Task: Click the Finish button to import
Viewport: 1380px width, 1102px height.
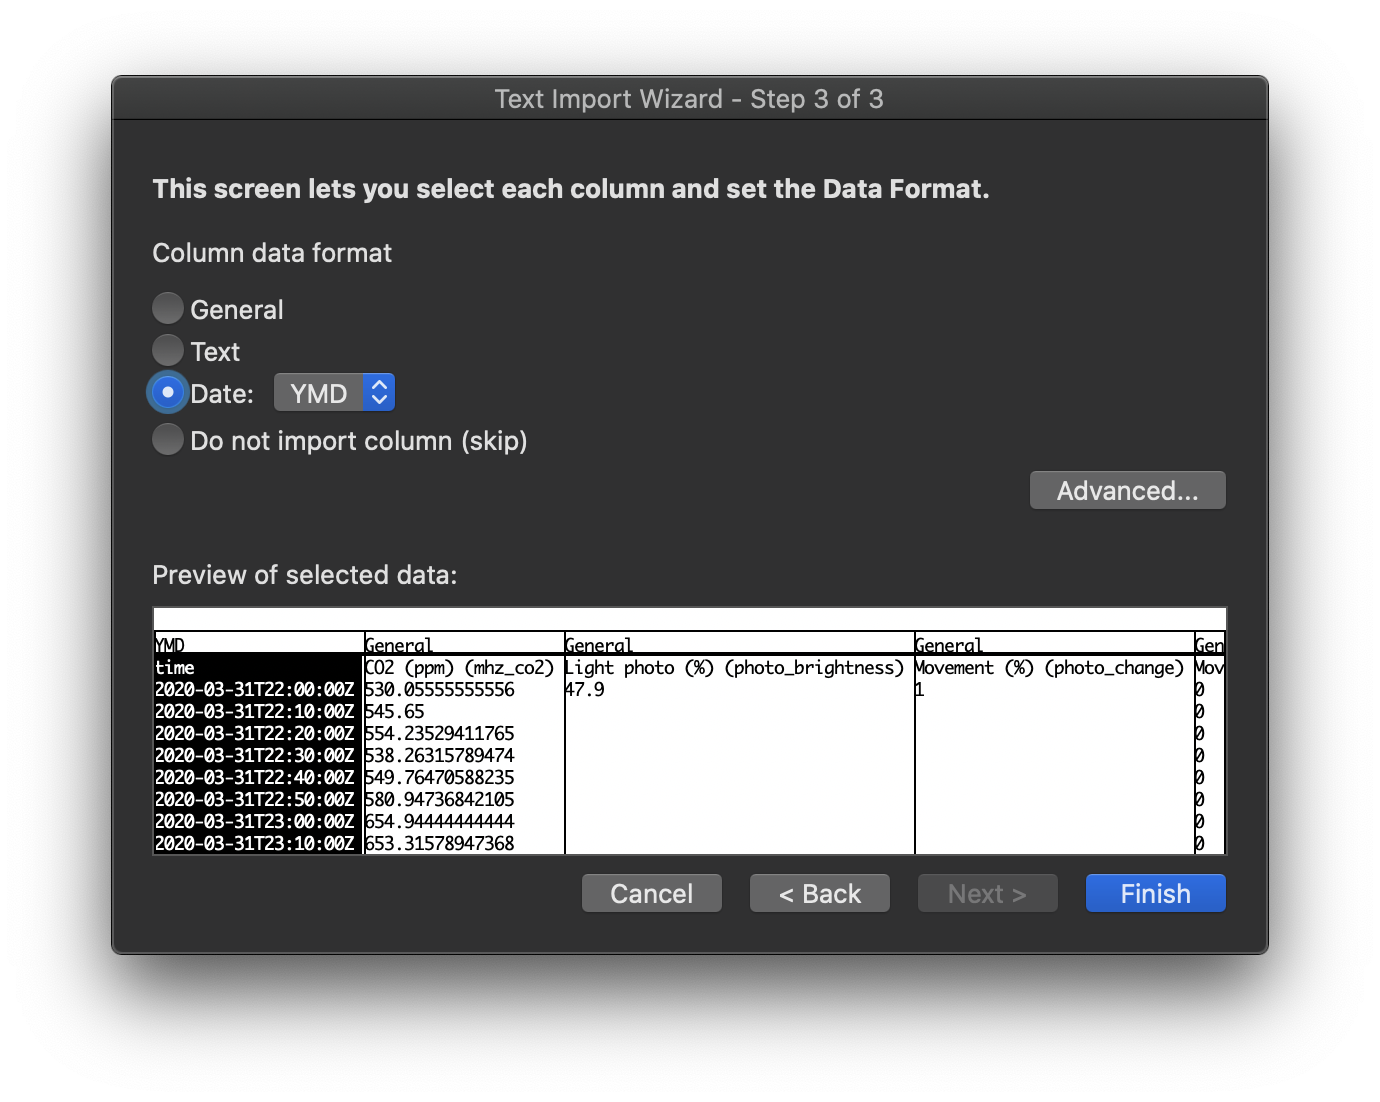Action: [x=1155, y=892]
